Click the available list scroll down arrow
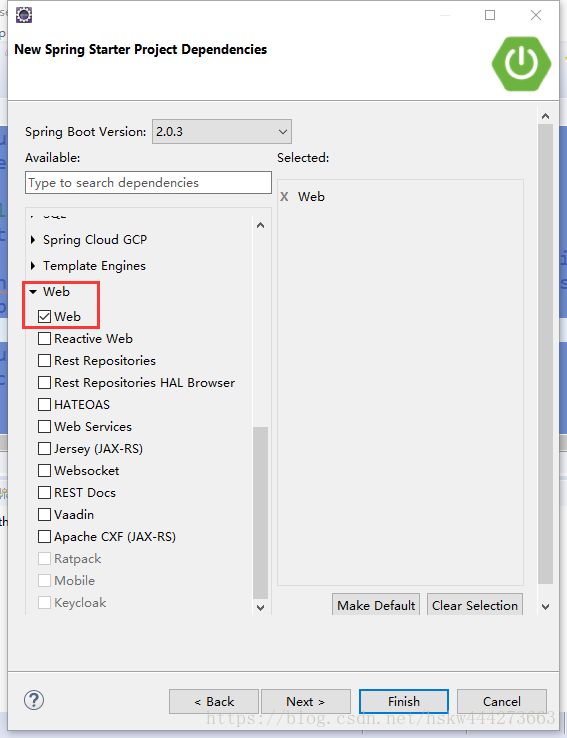 click(x=261, y=608)
